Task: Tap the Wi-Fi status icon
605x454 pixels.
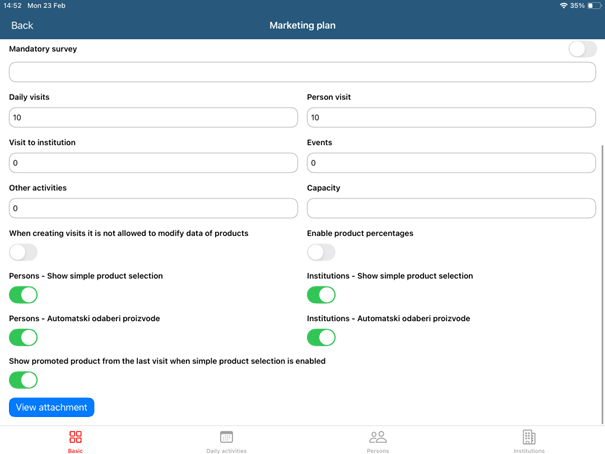Action: click(563, 6)
